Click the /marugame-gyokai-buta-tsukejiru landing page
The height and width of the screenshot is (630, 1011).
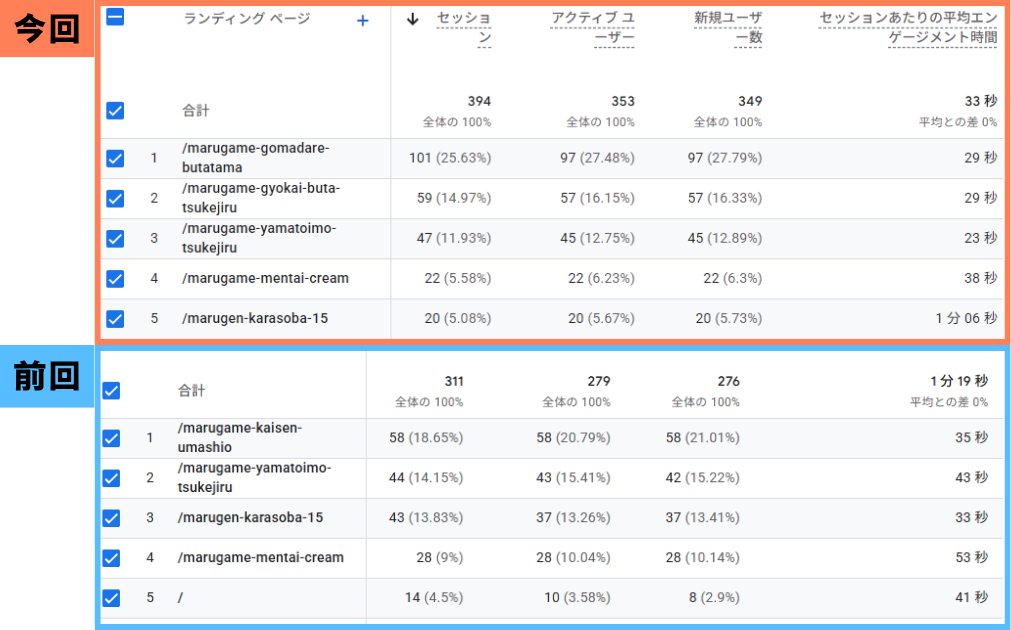(x=261, y=198)
